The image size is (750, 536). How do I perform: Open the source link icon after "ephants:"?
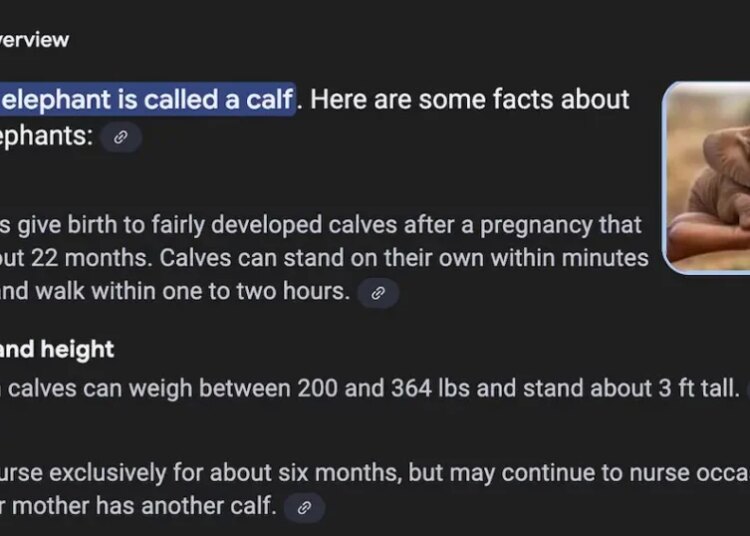pyautogui.click(x=121, y=137)
